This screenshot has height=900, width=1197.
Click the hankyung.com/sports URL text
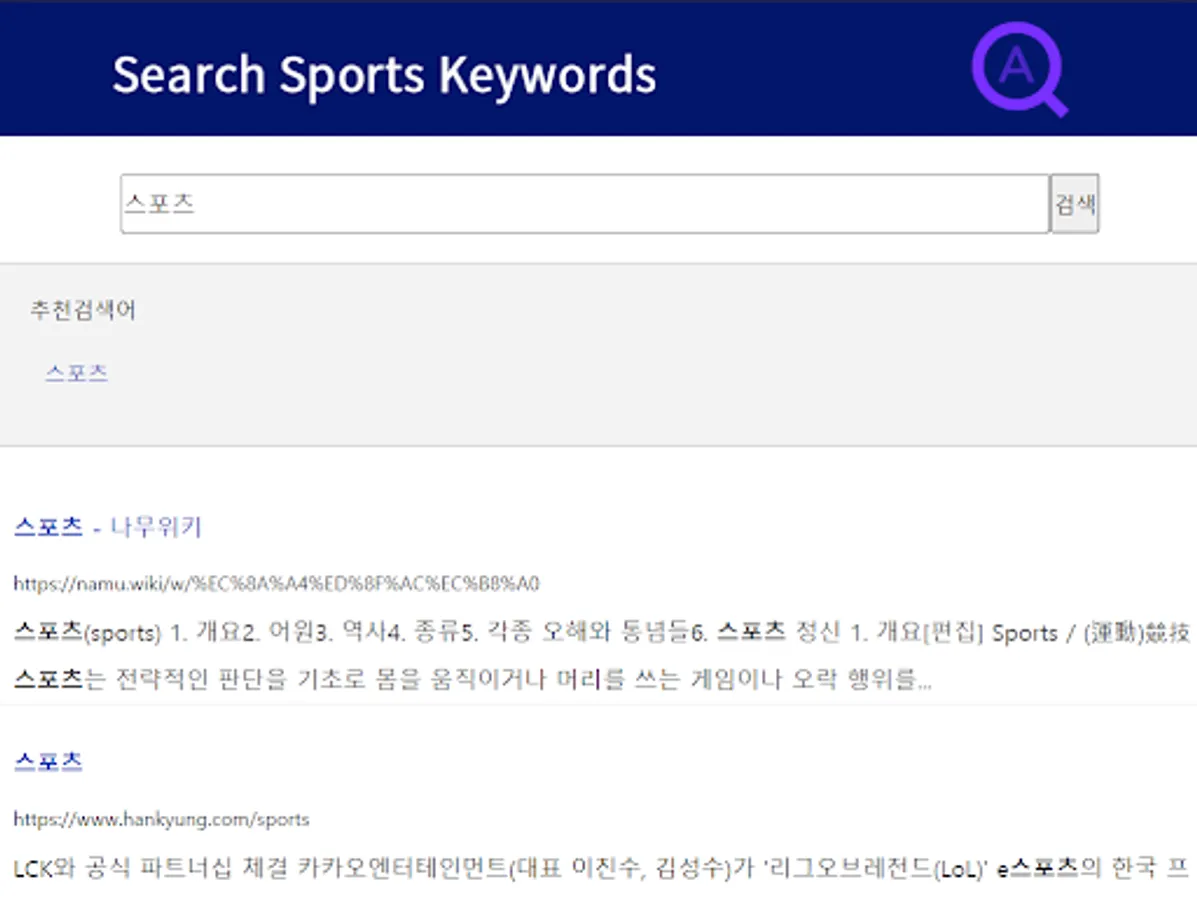[161, 819]
